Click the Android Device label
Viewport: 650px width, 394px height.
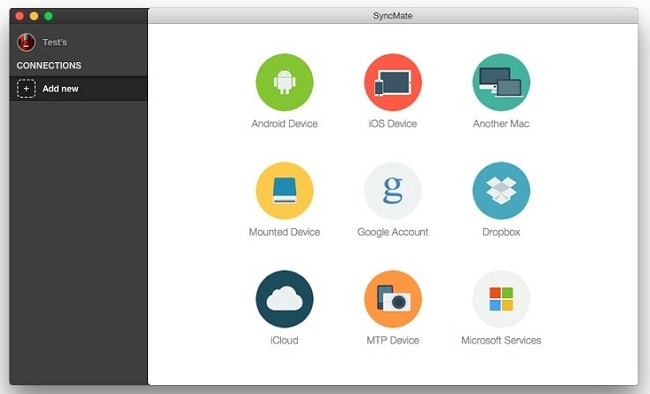tap(284, 124)
